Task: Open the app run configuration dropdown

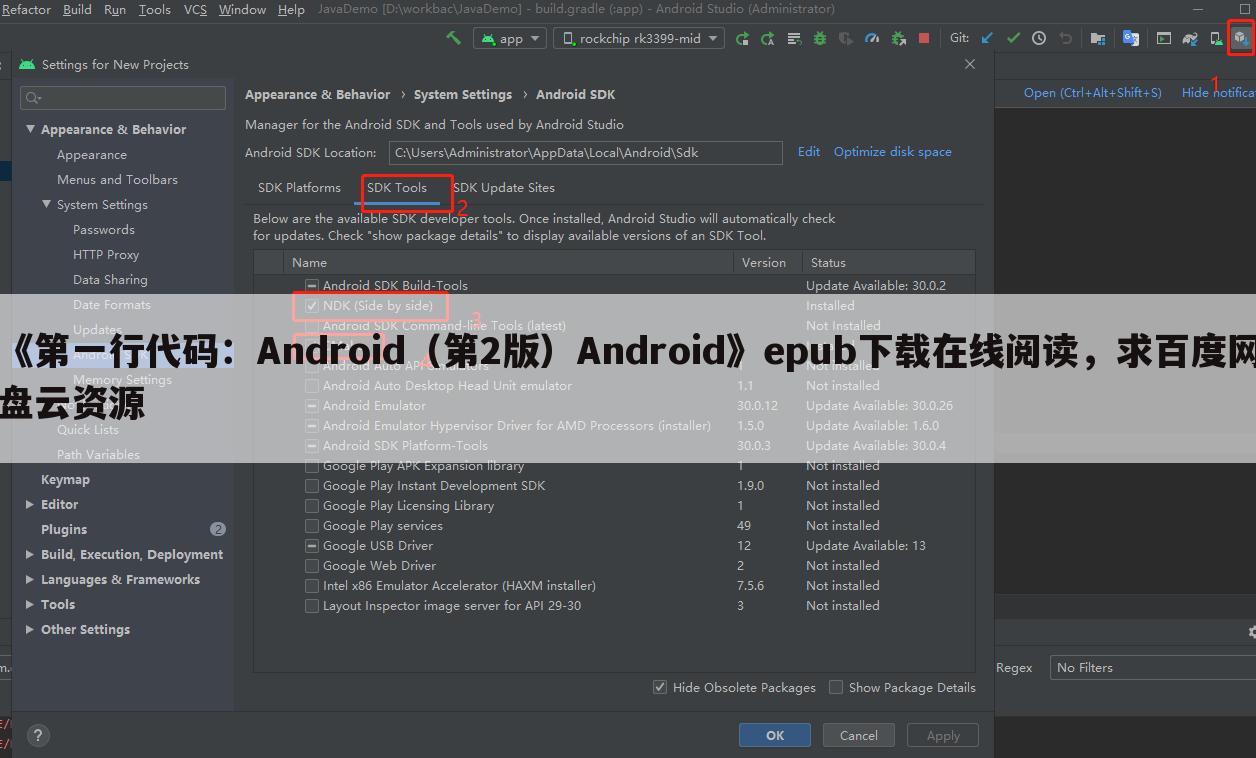Action: (x=509, y=39)
